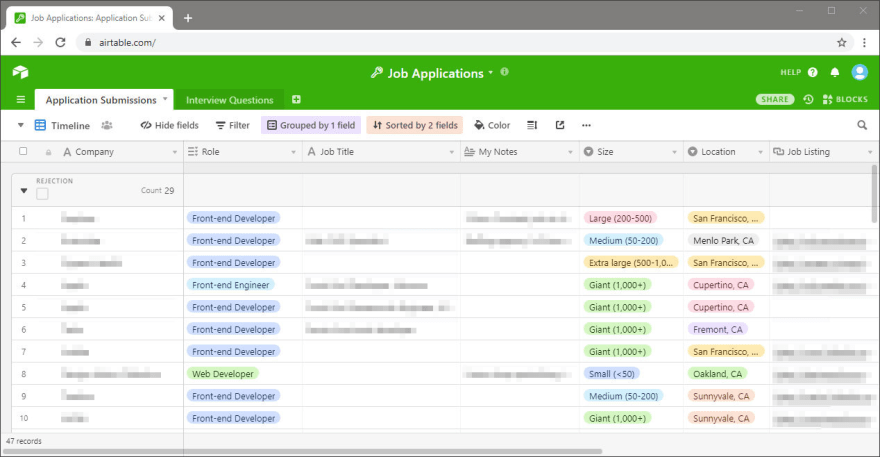
Task: Open more options ellipsis in toolbar
Action: (x=586, y=125)
